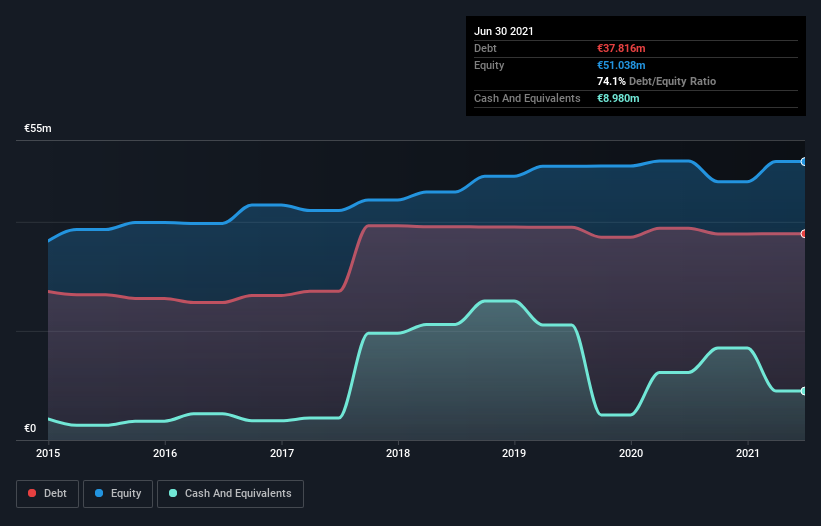This screenshot has width=821, height=526.
Task: Click the €51.038m equity value
Action: (x=621, y=65)
